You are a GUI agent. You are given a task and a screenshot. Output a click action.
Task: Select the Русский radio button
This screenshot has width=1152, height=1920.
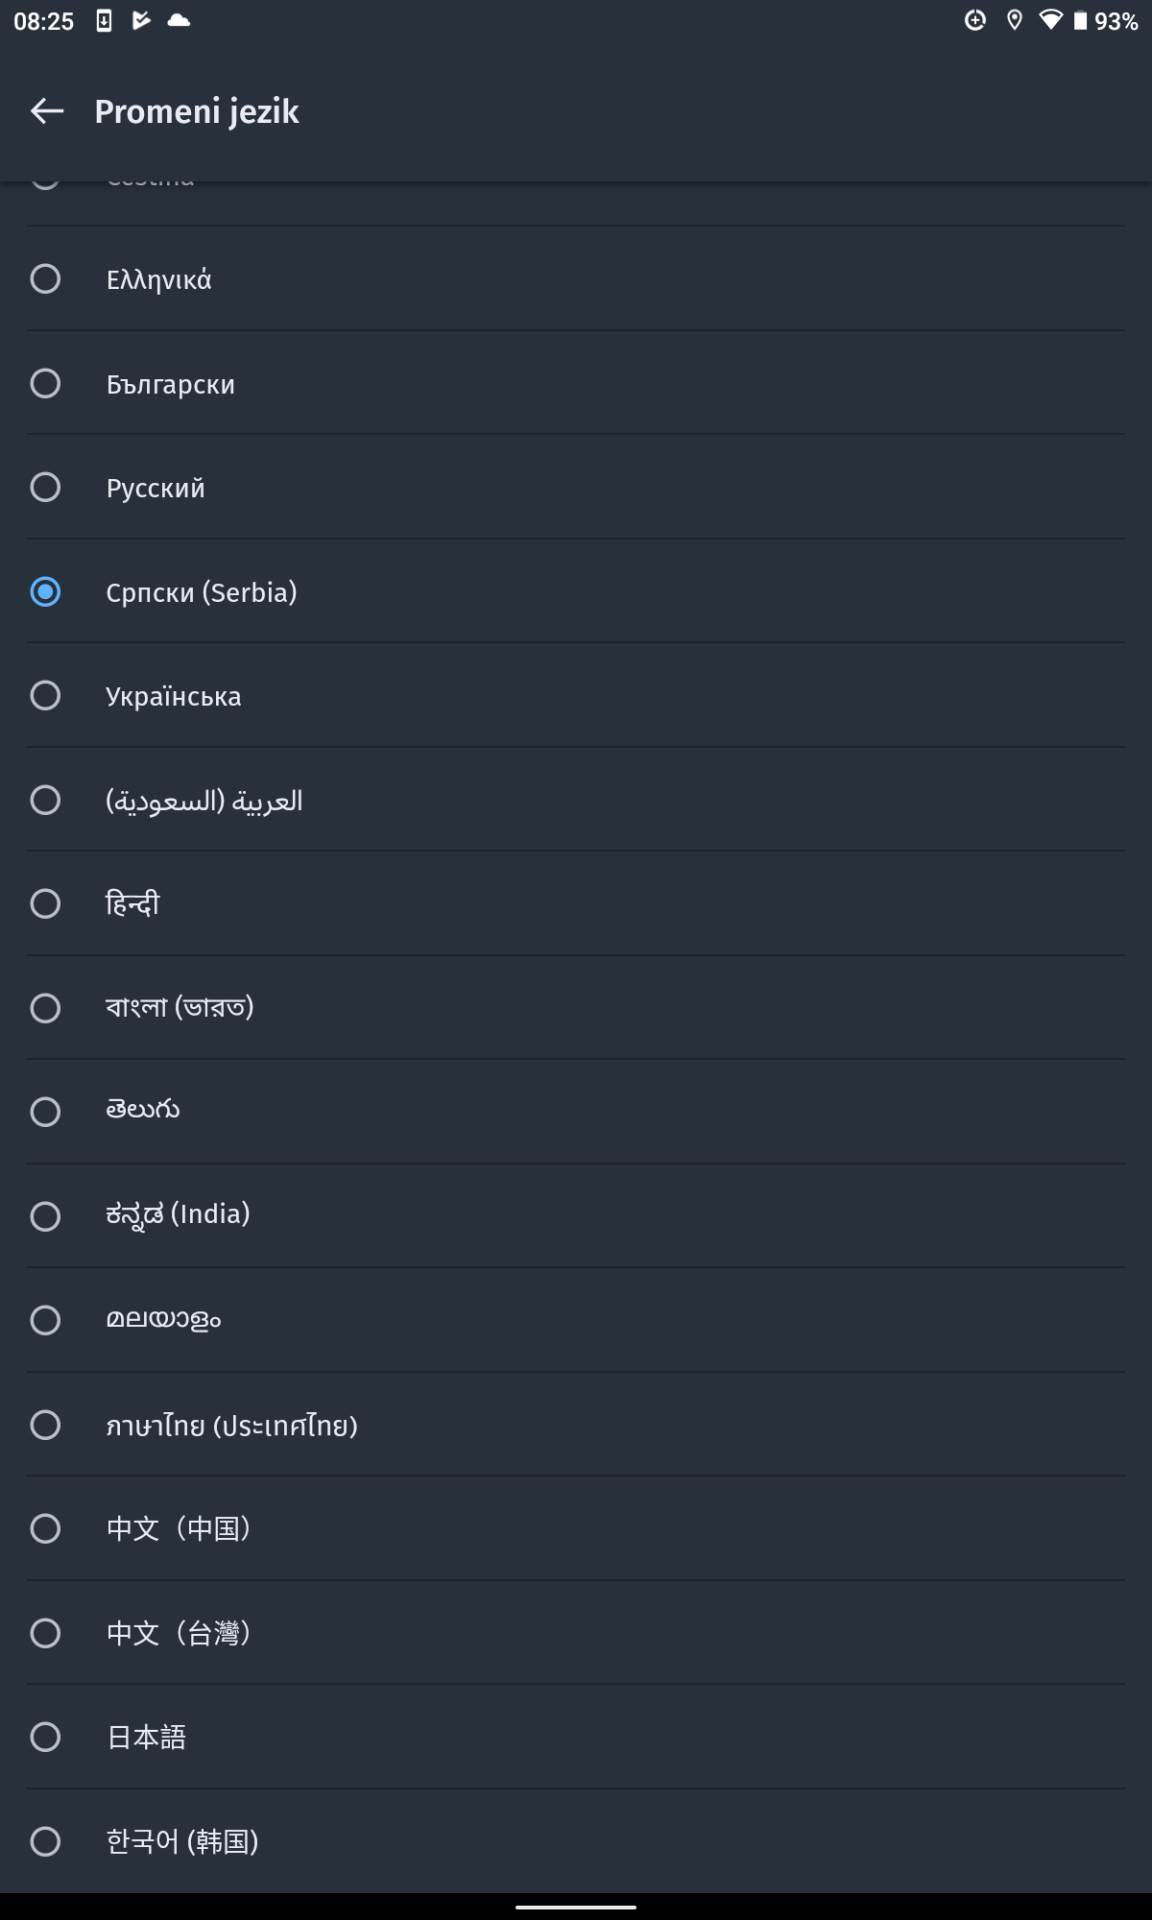[x=45, y=487]
